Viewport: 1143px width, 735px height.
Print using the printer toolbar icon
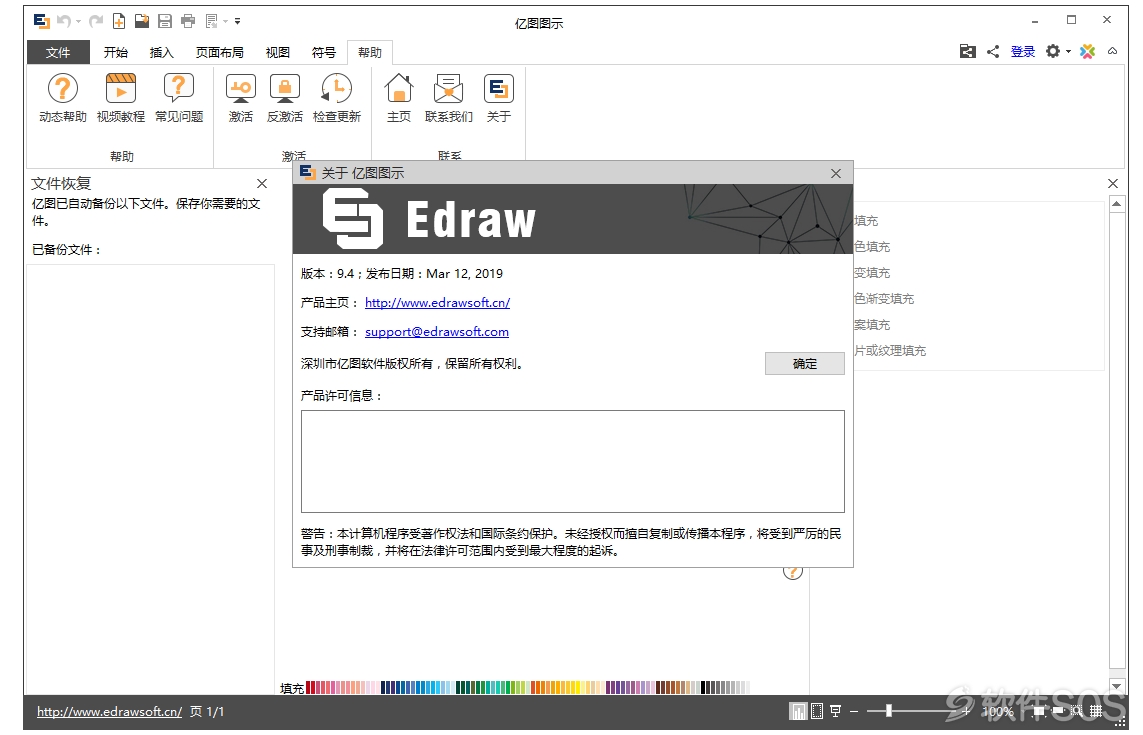pyautogui.click(x=188, y=21)
